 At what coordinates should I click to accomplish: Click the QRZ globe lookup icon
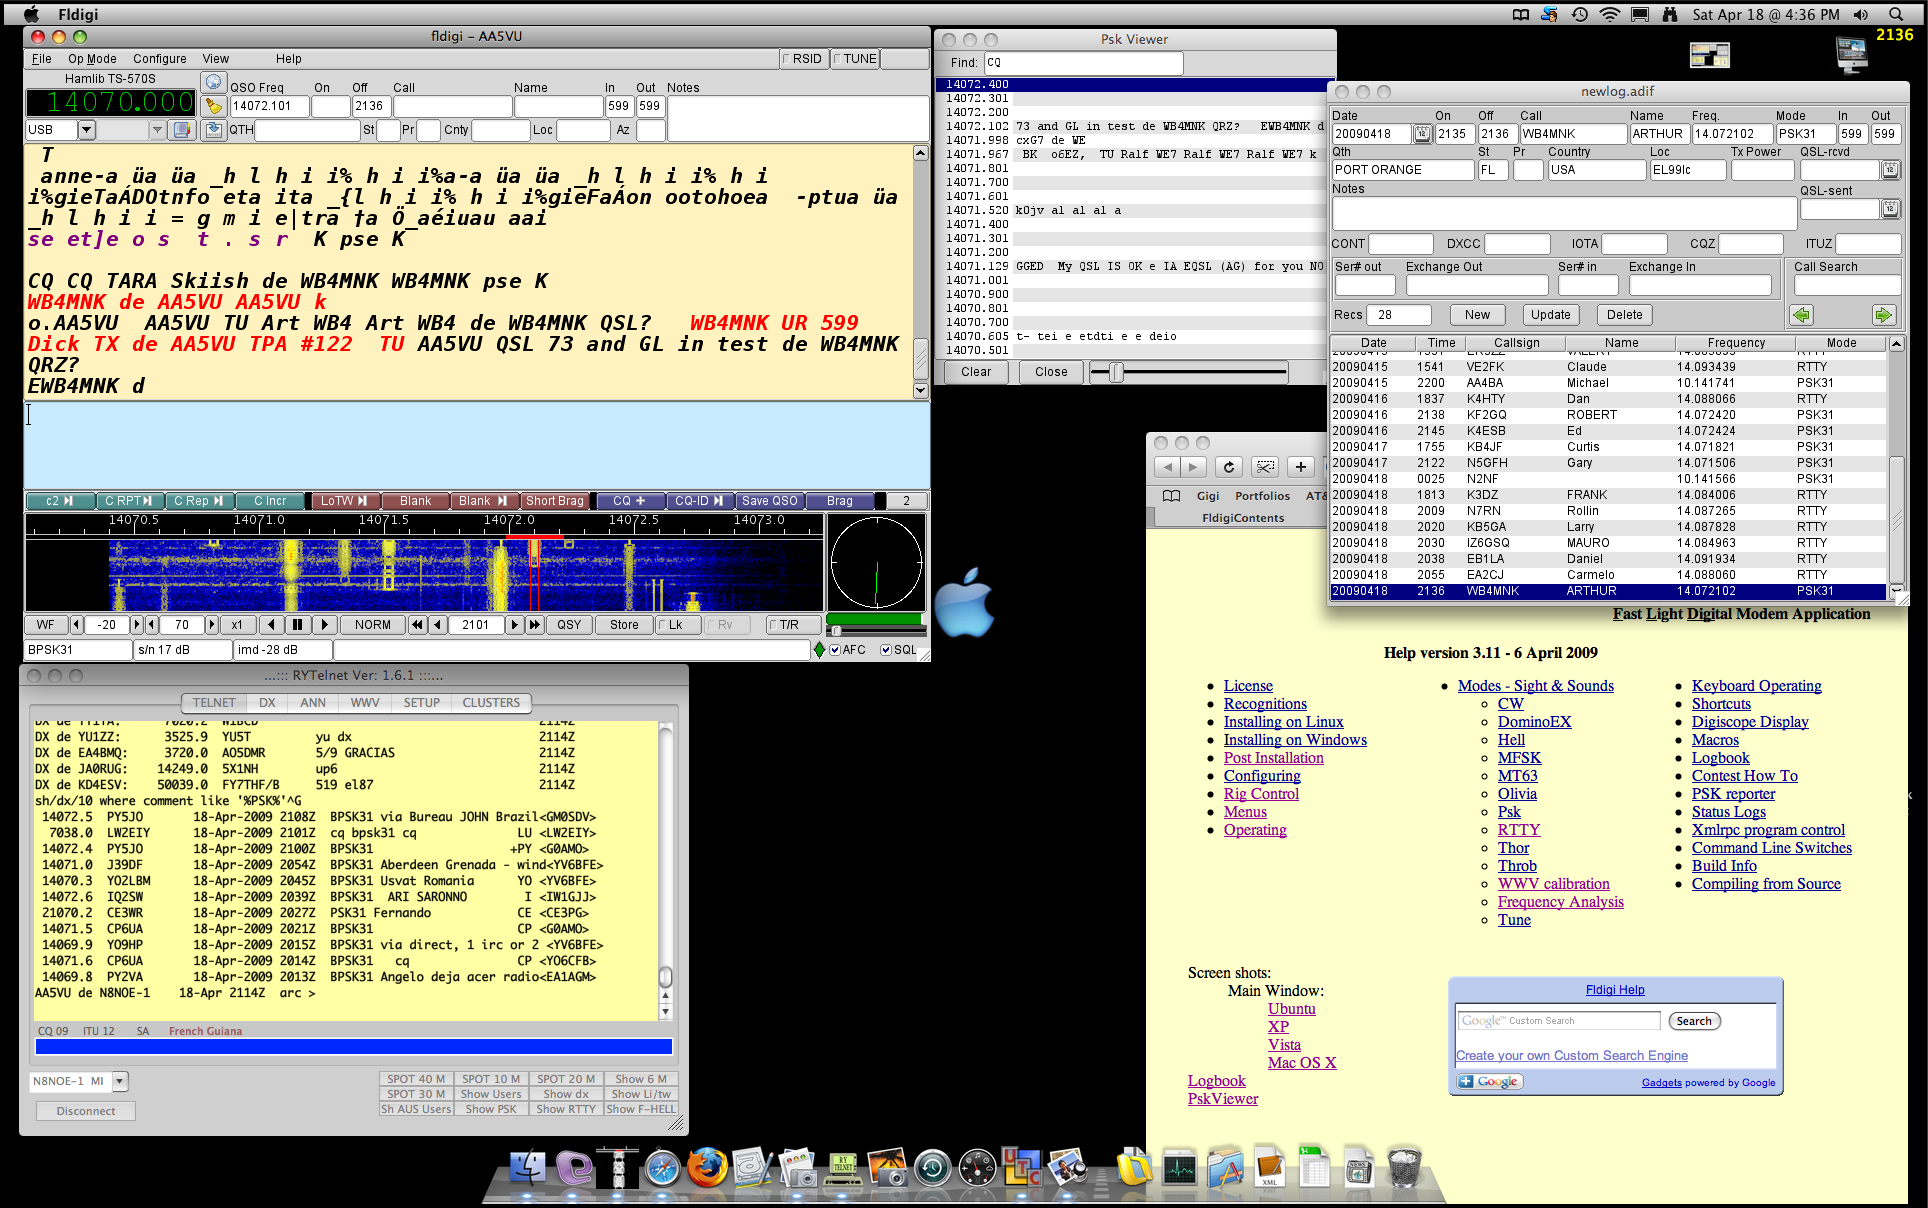coord(213,82)
